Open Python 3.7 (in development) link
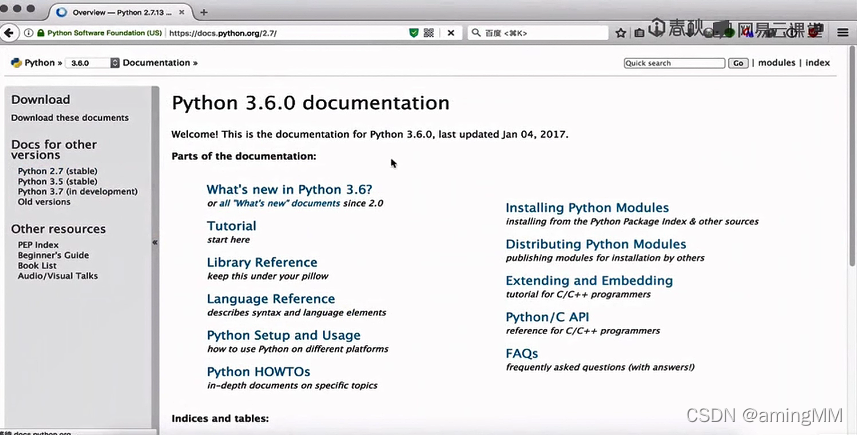The height and width of the screenshot is (435, 857). pyautogui.click(x=78, y=192)
